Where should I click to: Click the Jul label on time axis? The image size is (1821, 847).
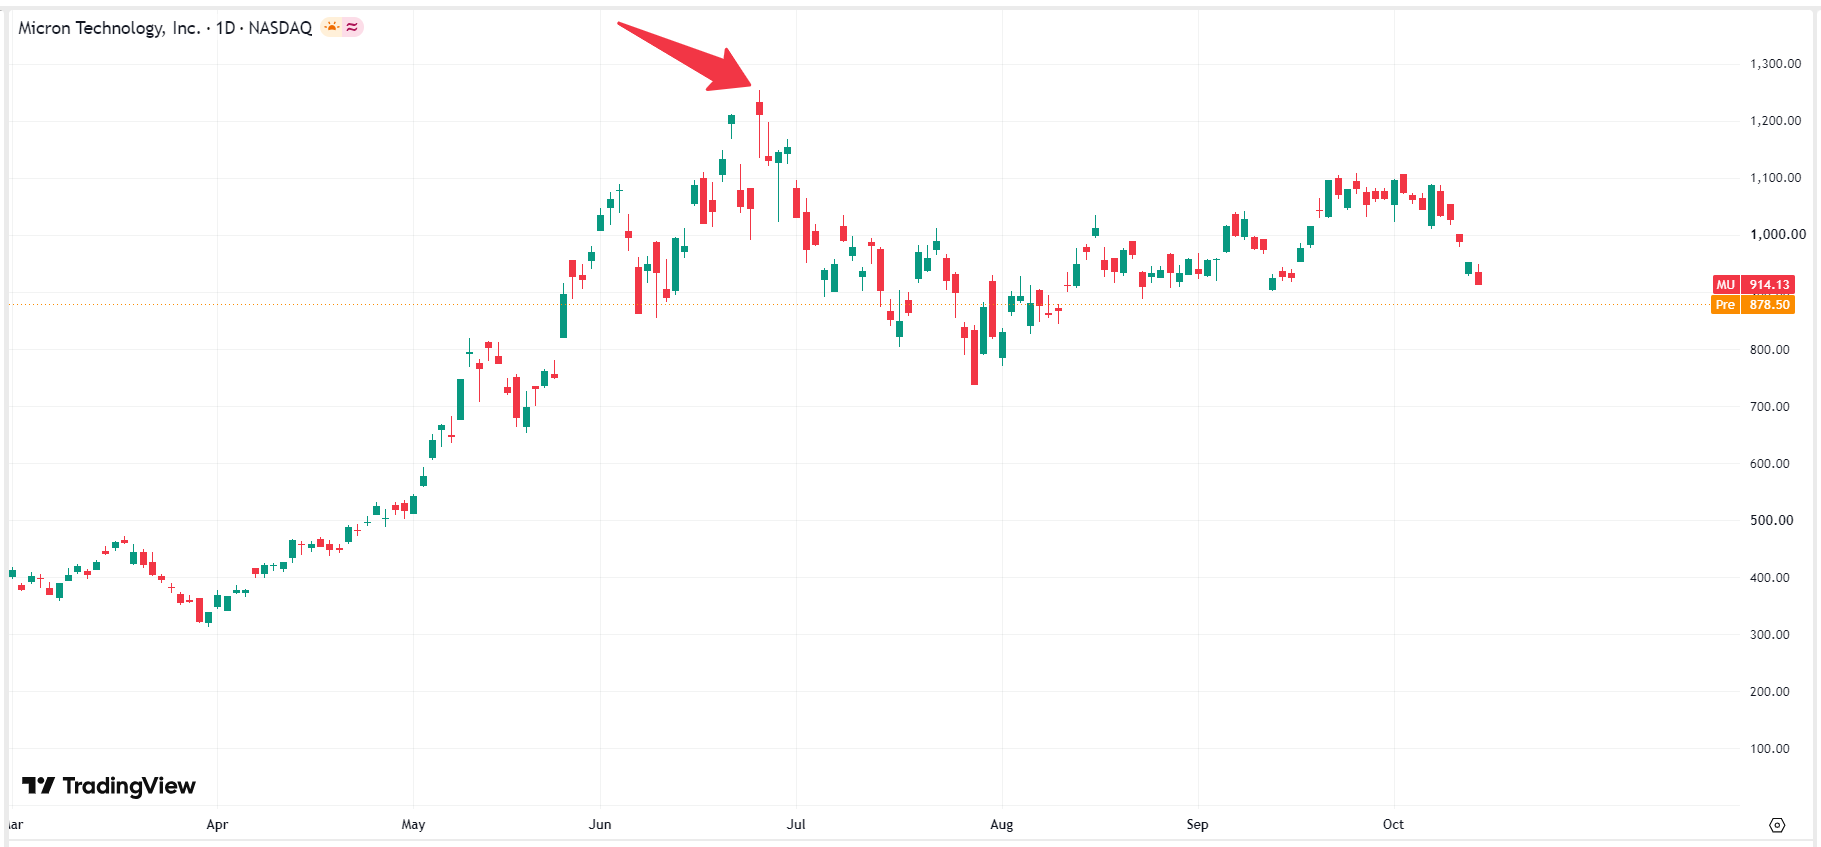pyautogui.click(x=796, y=825)
